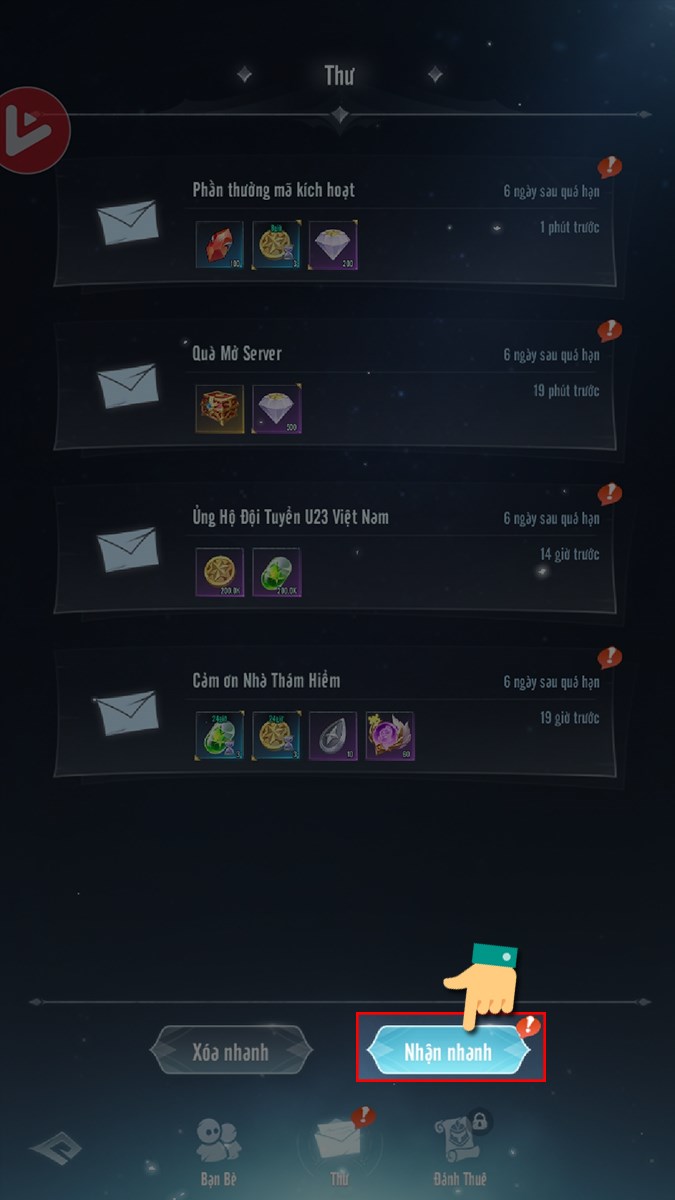Tap the diamond reward in the activation code mail
The image size is (675, 1200).
coord(333,245)
